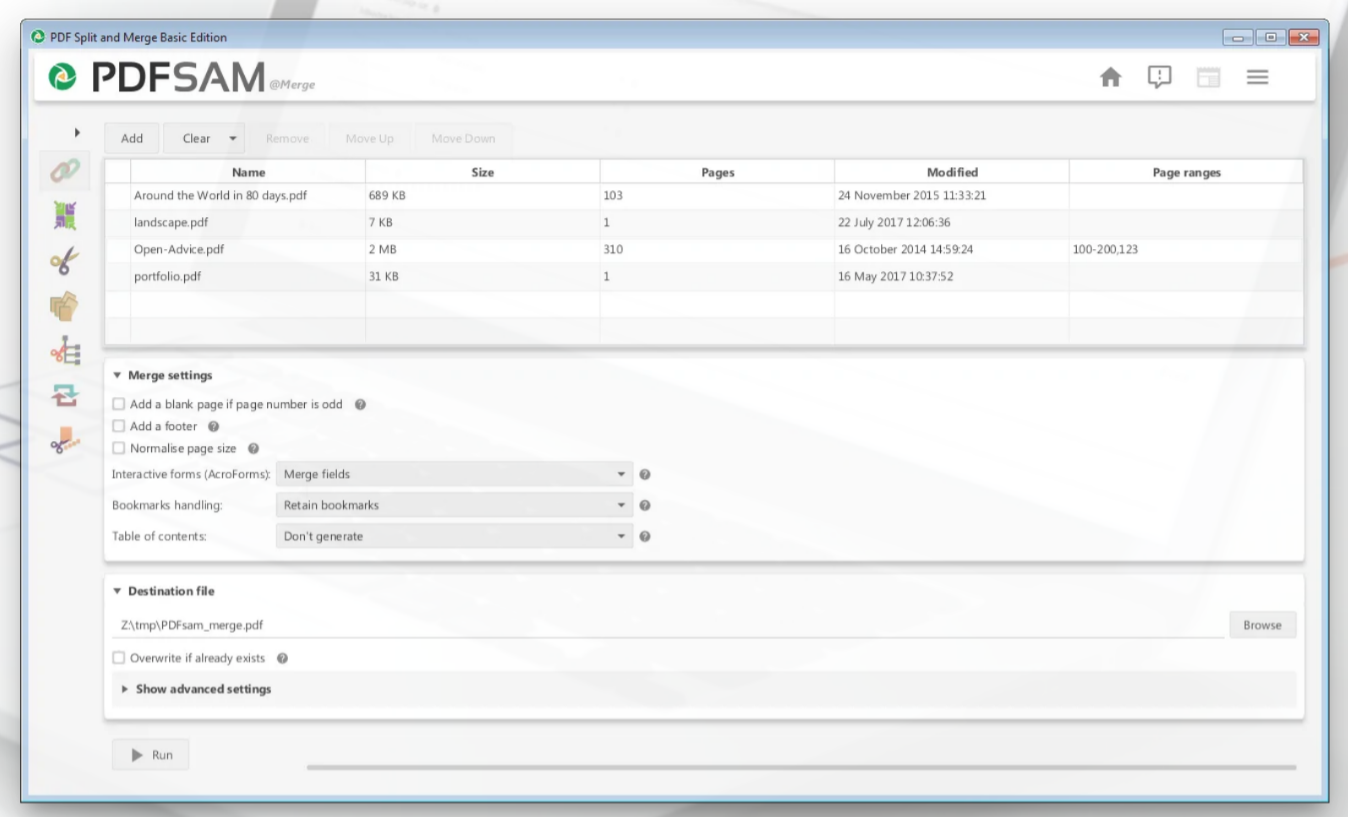Sort by the Pages column header
Screen dimensions: 1348x817
click(717, 172)
